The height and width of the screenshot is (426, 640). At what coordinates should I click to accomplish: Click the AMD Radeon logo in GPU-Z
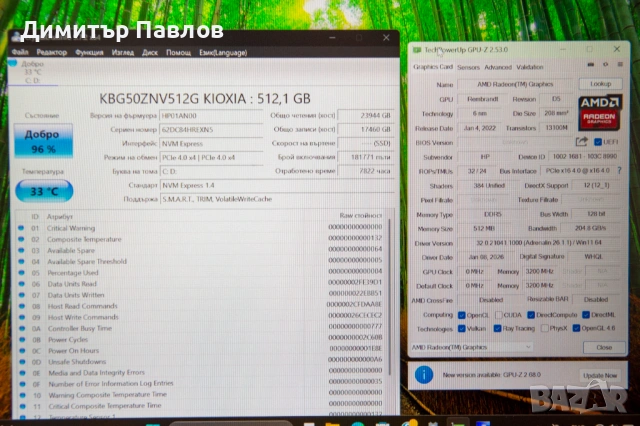point(600,113)
